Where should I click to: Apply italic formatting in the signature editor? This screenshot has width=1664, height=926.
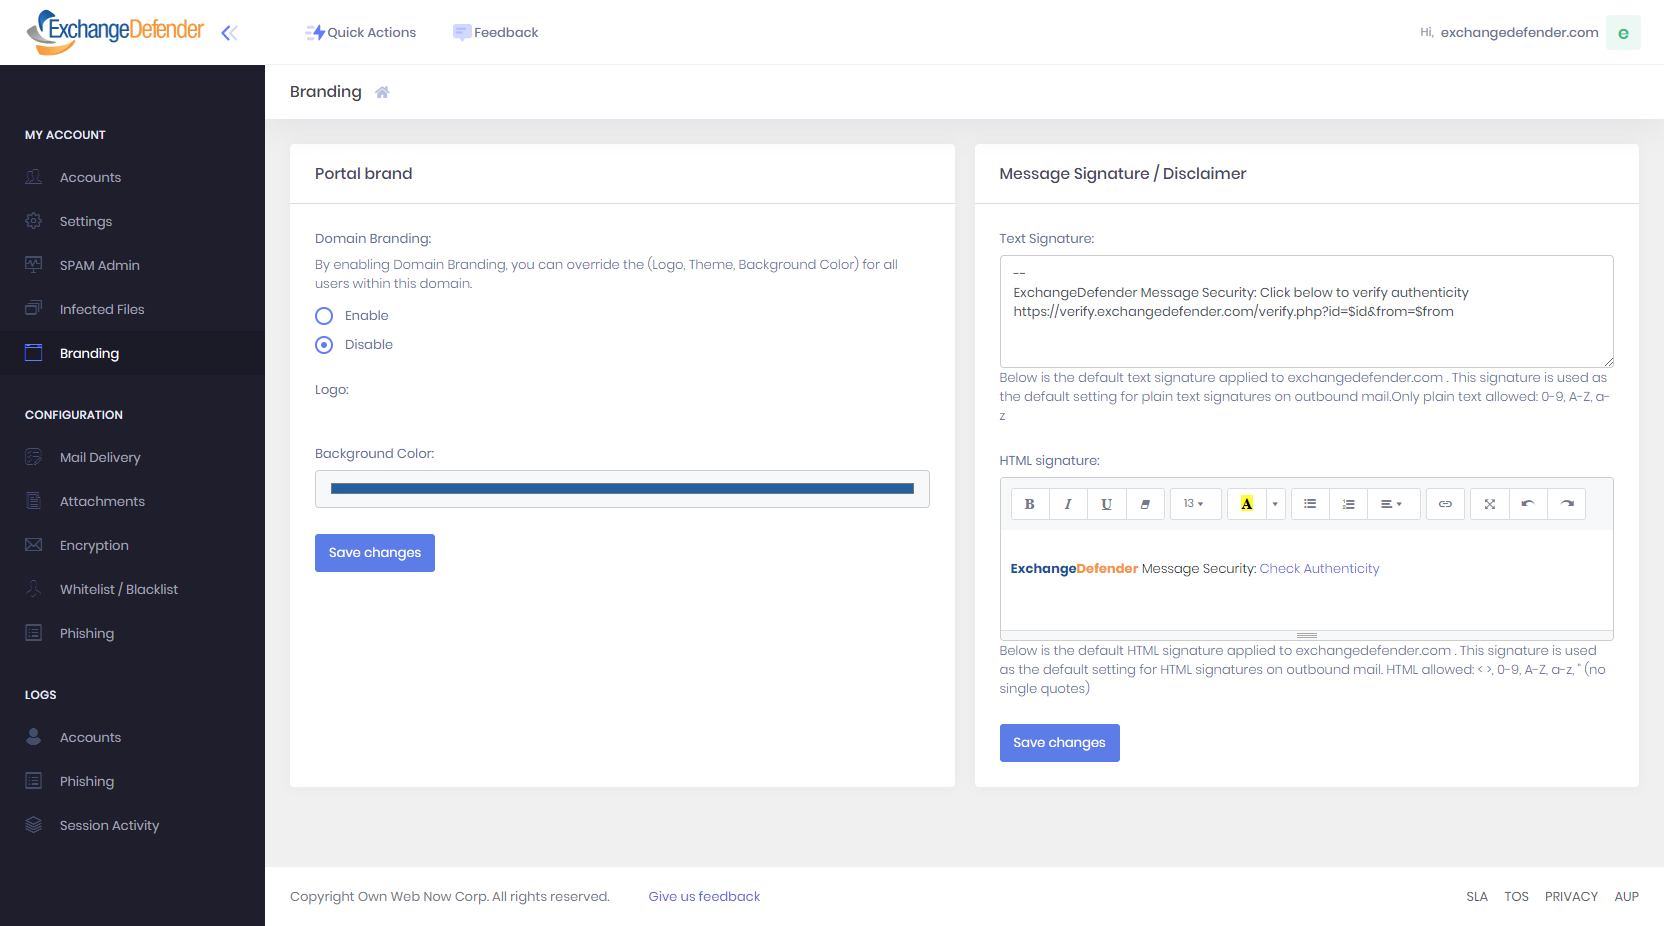[x=1067, y=504]
